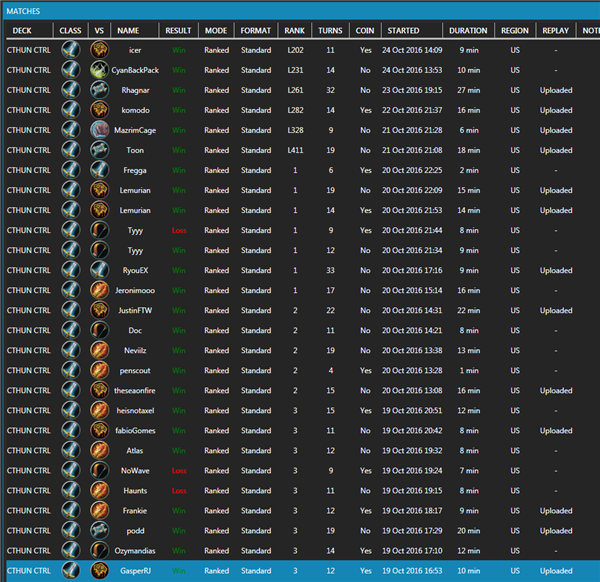Click the player class icon in the komodo row
This screenshot has width=600, height=582.
pyautogui.click(x=70, y=110)
